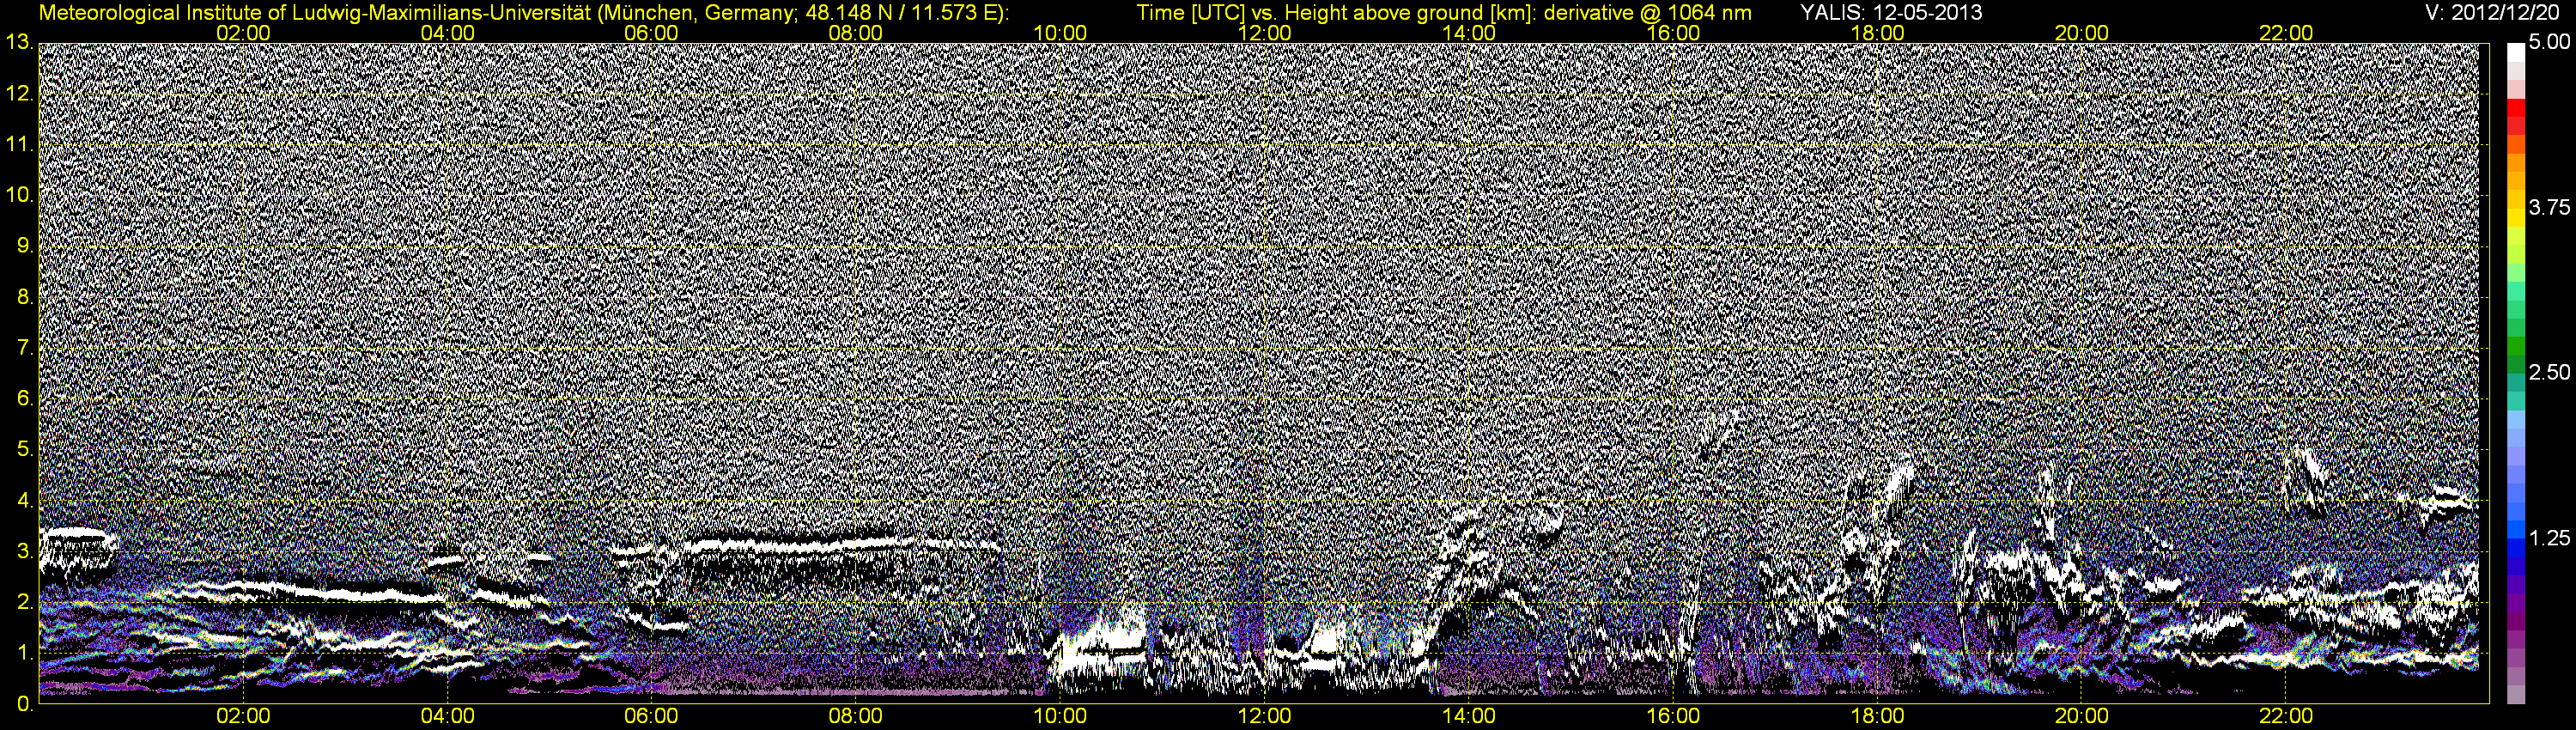
Task: Click the 20:00 label on the top time axis
Action: tap(2082, 33)
